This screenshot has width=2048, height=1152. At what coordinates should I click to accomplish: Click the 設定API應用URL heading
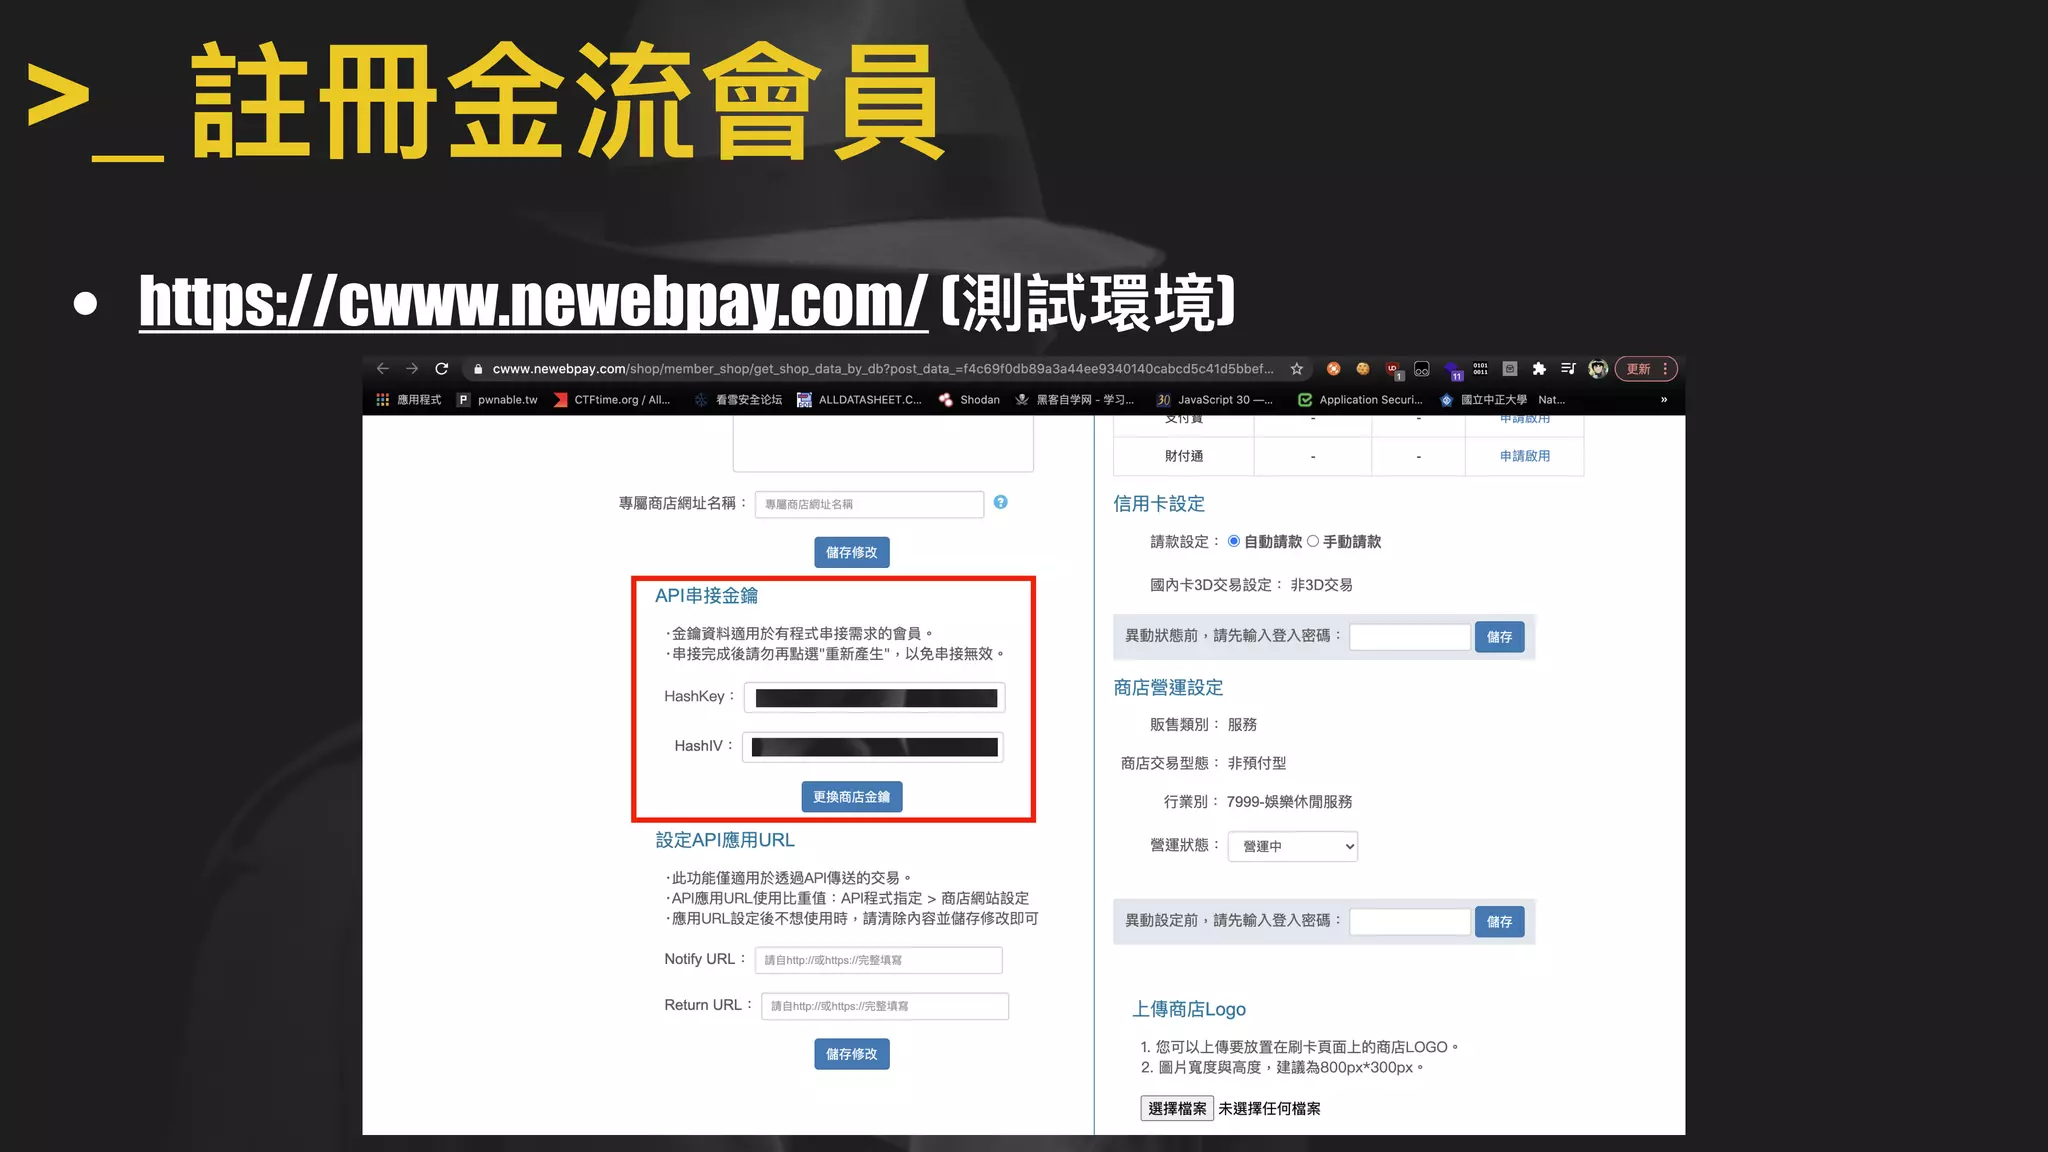(x=725, y=840)
